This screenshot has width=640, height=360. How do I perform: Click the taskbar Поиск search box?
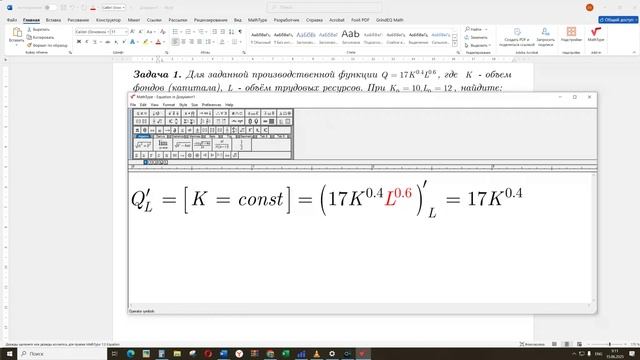pyautogui.click(x=62, y=353)
